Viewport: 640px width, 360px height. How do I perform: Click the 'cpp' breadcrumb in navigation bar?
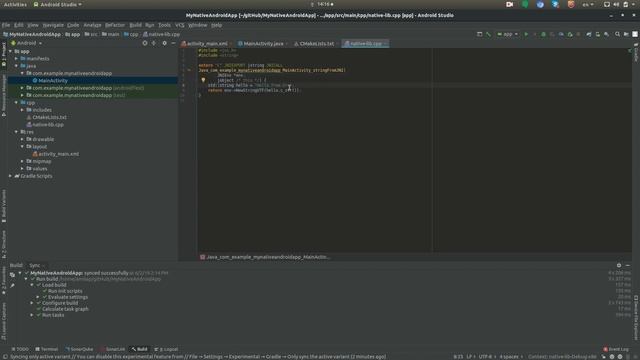131,34
